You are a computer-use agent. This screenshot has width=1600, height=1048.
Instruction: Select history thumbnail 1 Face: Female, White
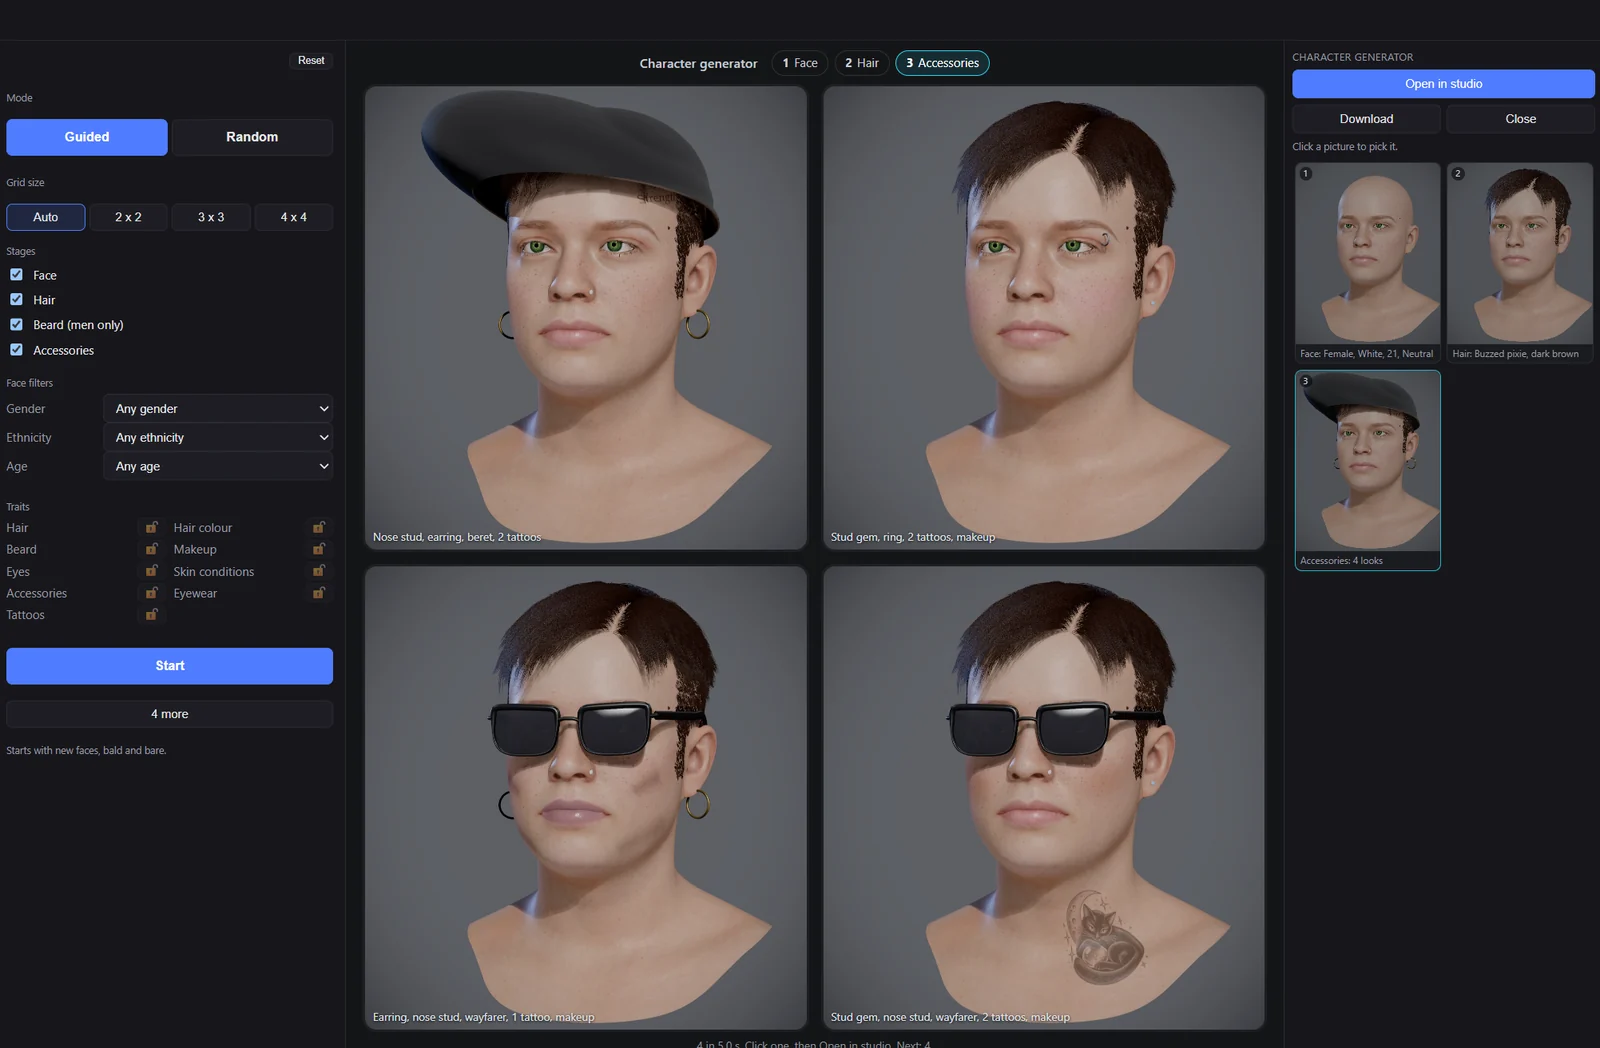(x=1367, y=262)
